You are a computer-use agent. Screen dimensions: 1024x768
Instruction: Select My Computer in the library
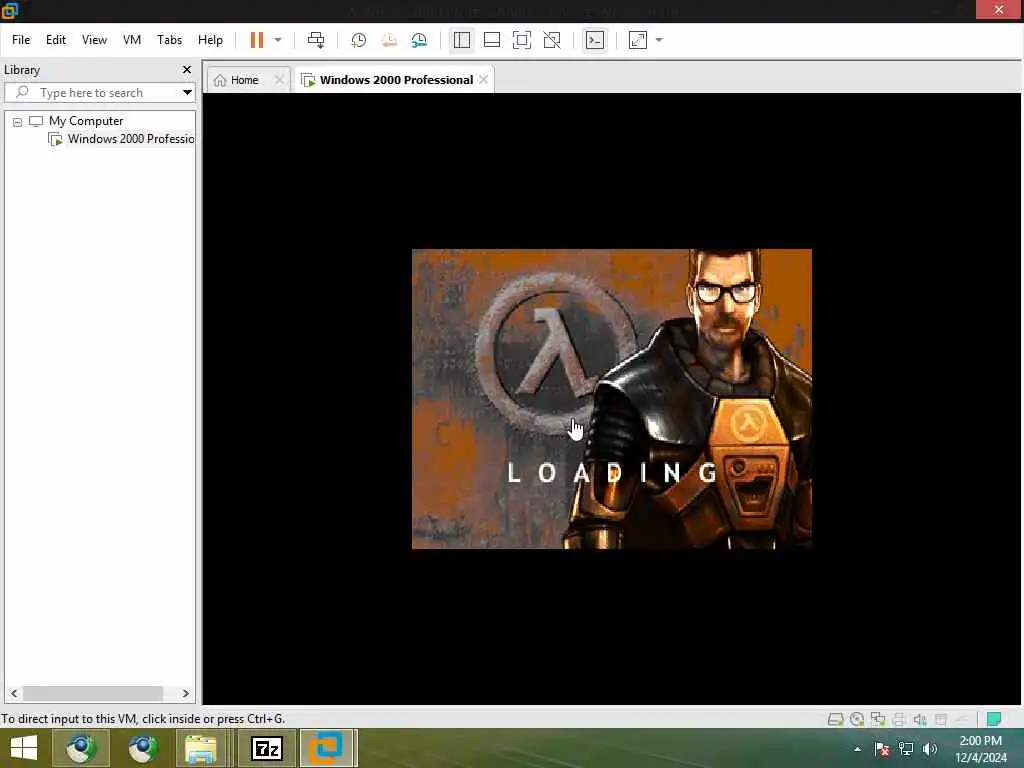coord(86,121)
